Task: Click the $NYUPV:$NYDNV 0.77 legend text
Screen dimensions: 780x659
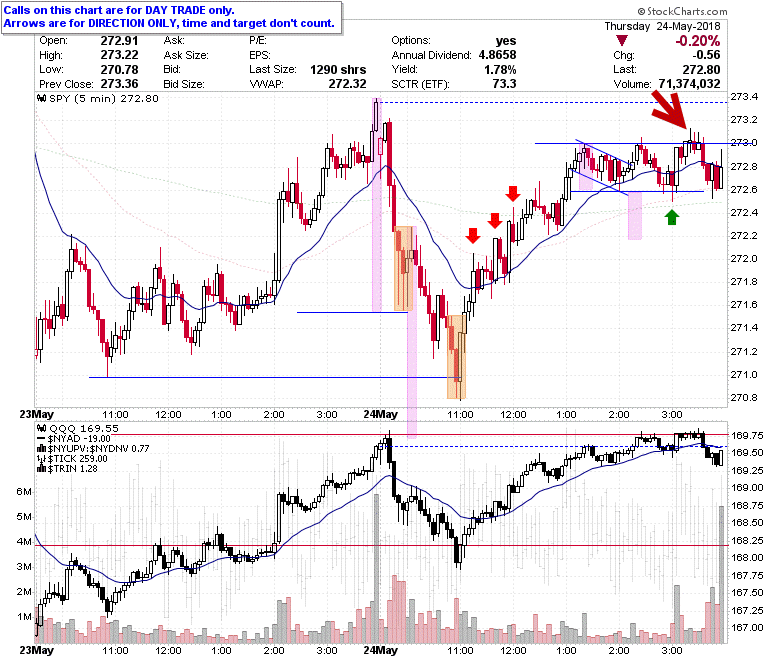Action: pos(98,449)
